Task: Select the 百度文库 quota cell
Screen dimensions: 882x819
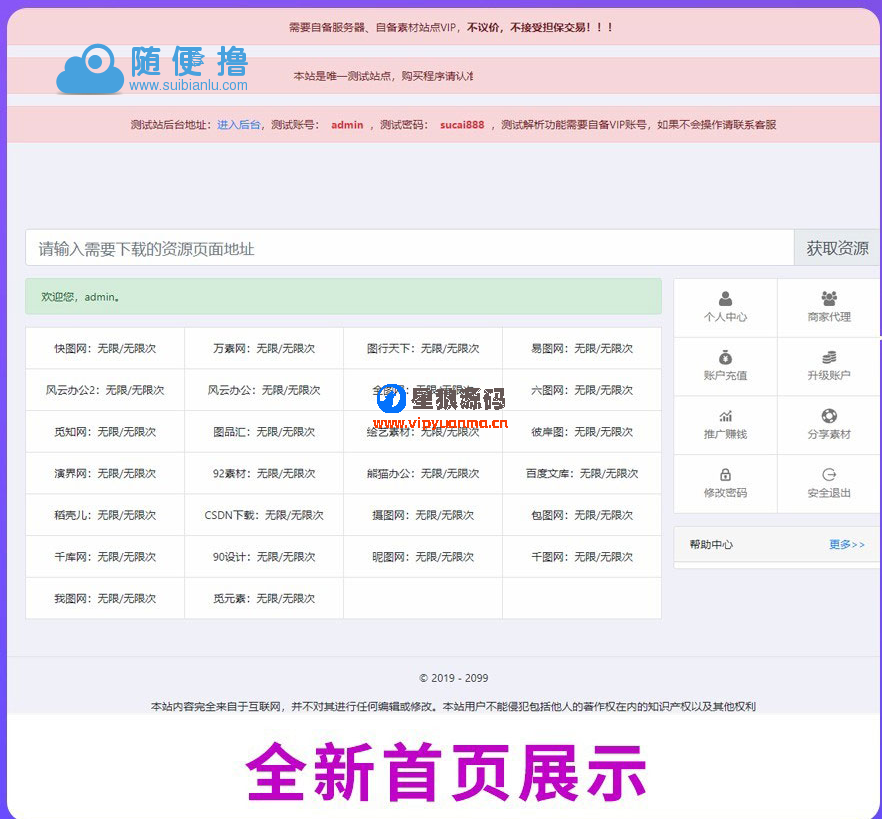Action: pos(582,473)
